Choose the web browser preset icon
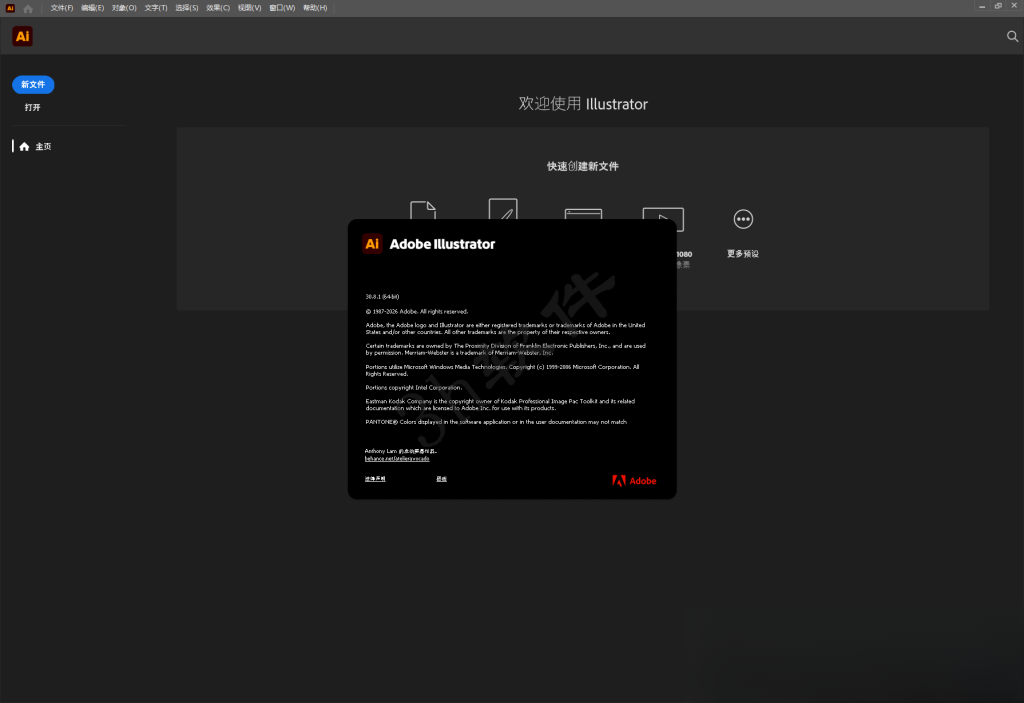This screenshot has width=1024, height=703. pyautogui.click(x=583, y=214)
